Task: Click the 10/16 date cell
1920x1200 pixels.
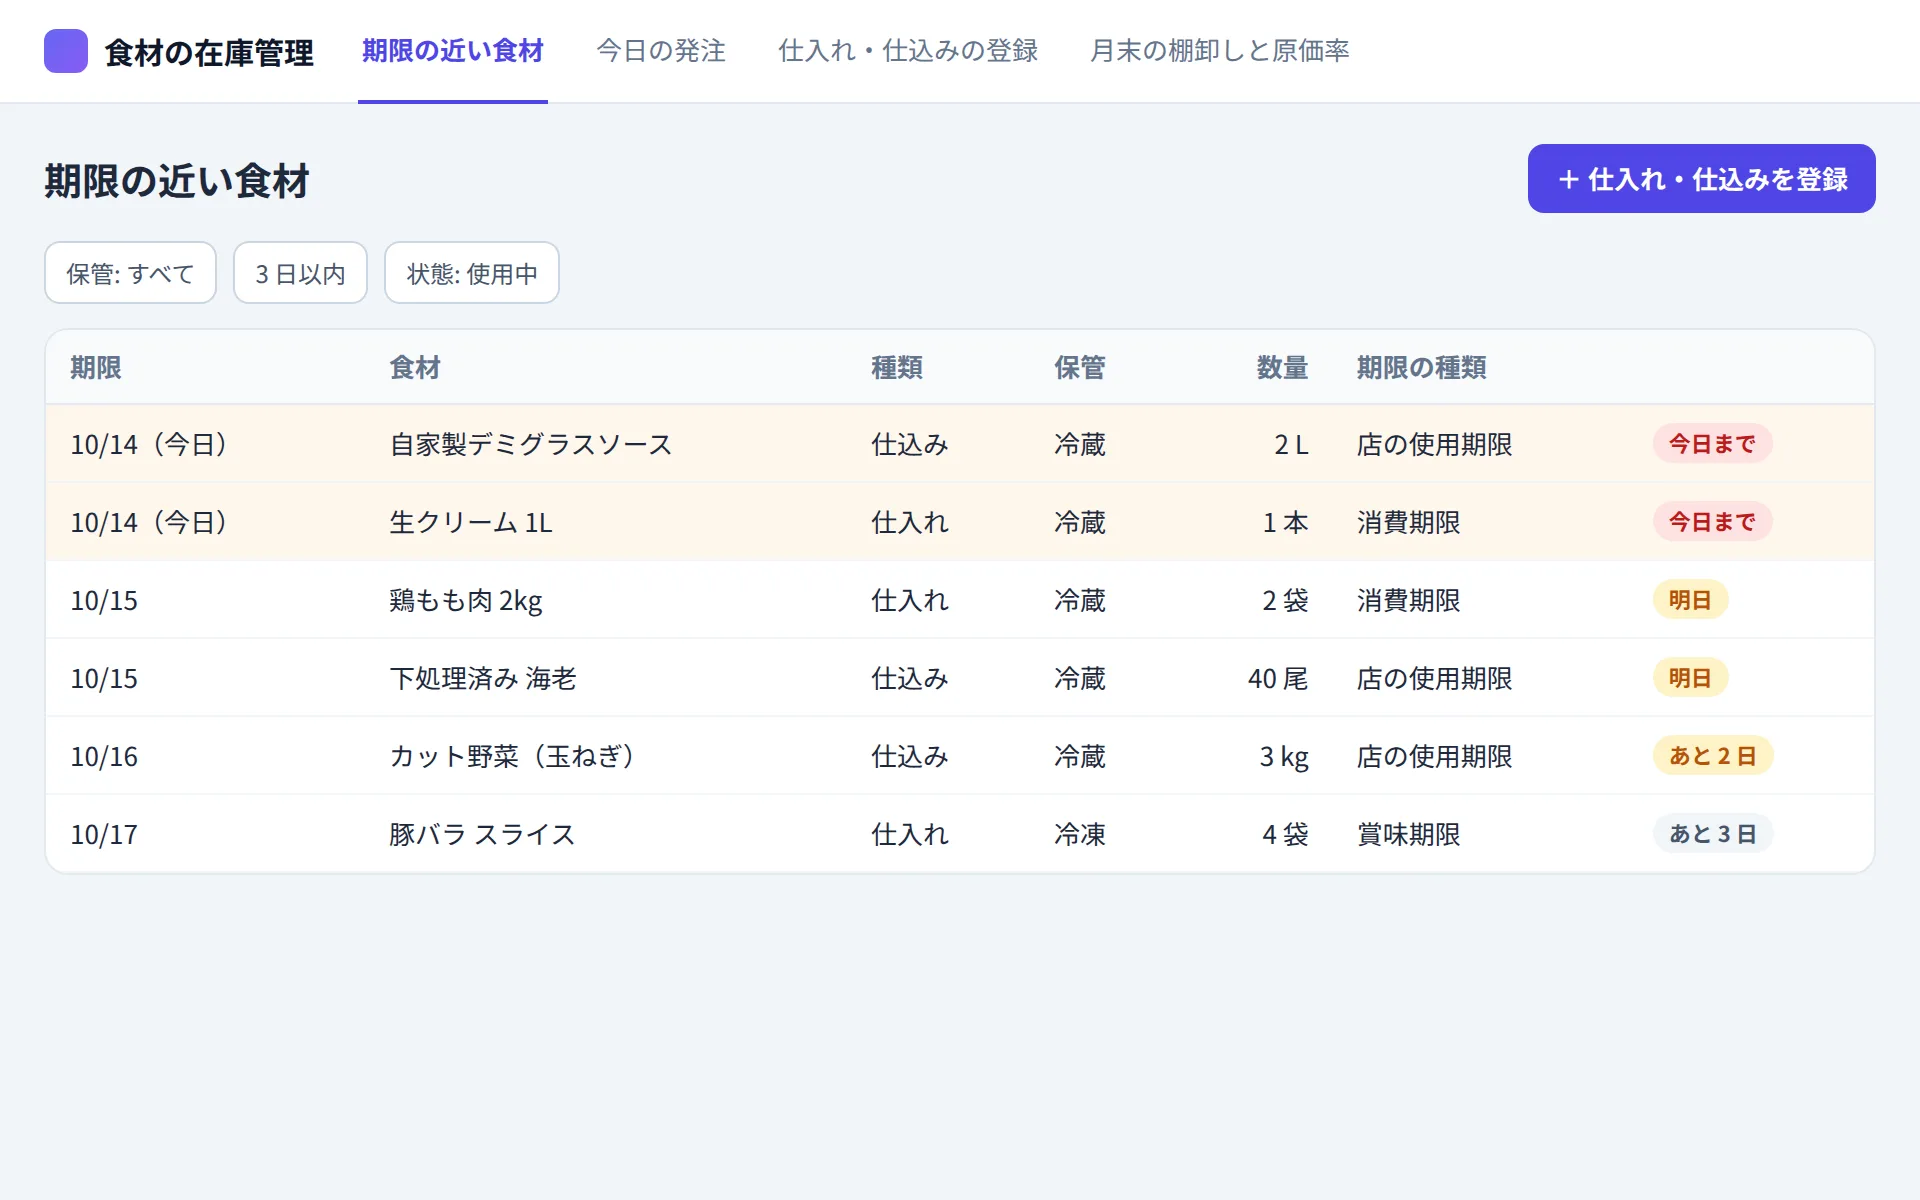Action: click(x=104, y=757)
